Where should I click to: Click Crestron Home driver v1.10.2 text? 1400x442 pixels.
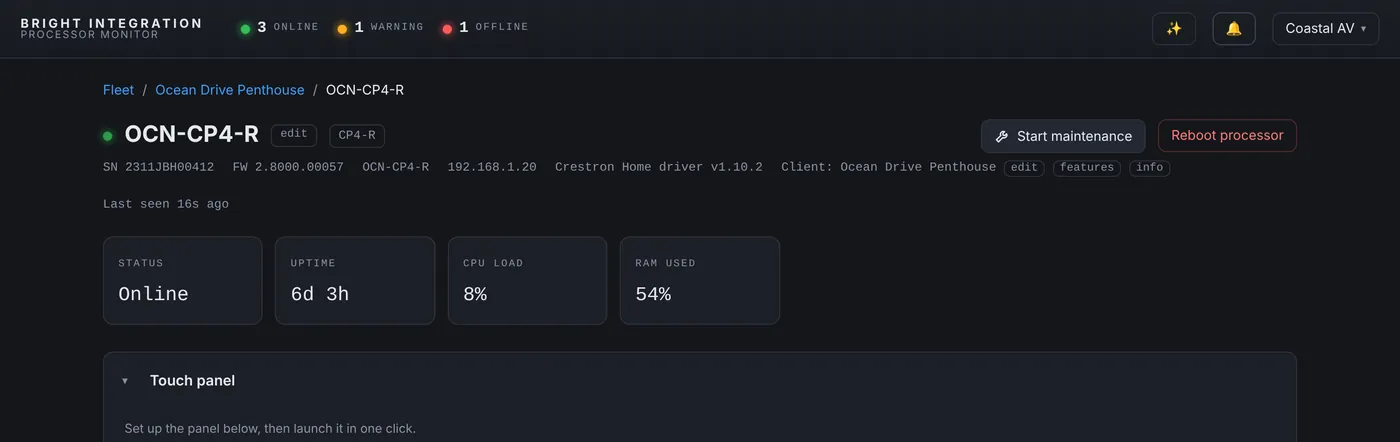(x=659, y=167)
